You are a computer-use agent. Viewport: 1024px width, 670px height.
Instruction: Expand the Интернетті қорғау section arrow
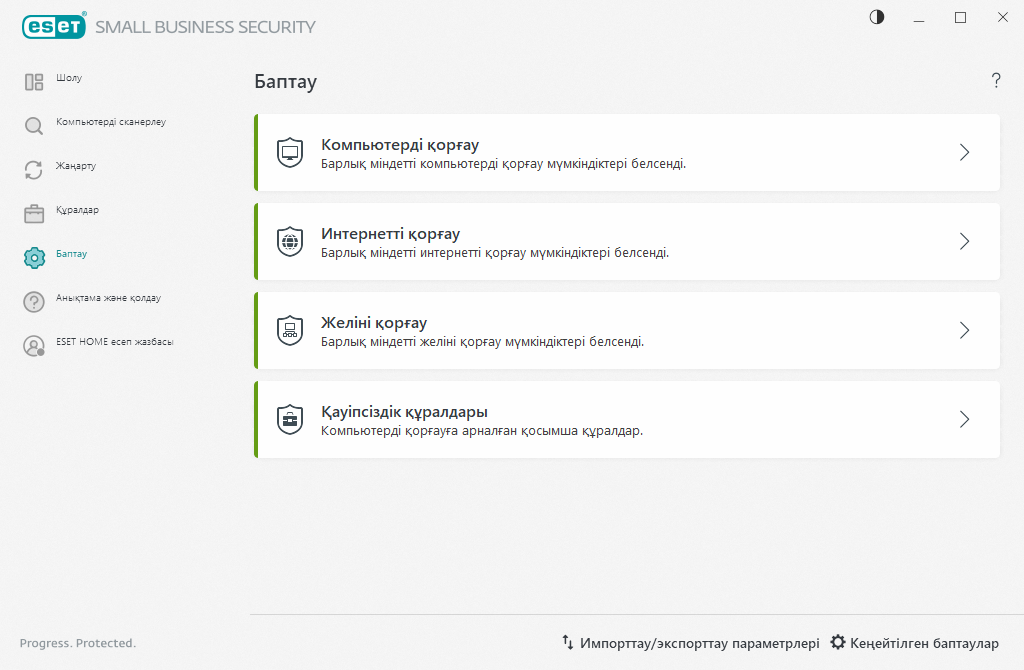click(965, 242)
